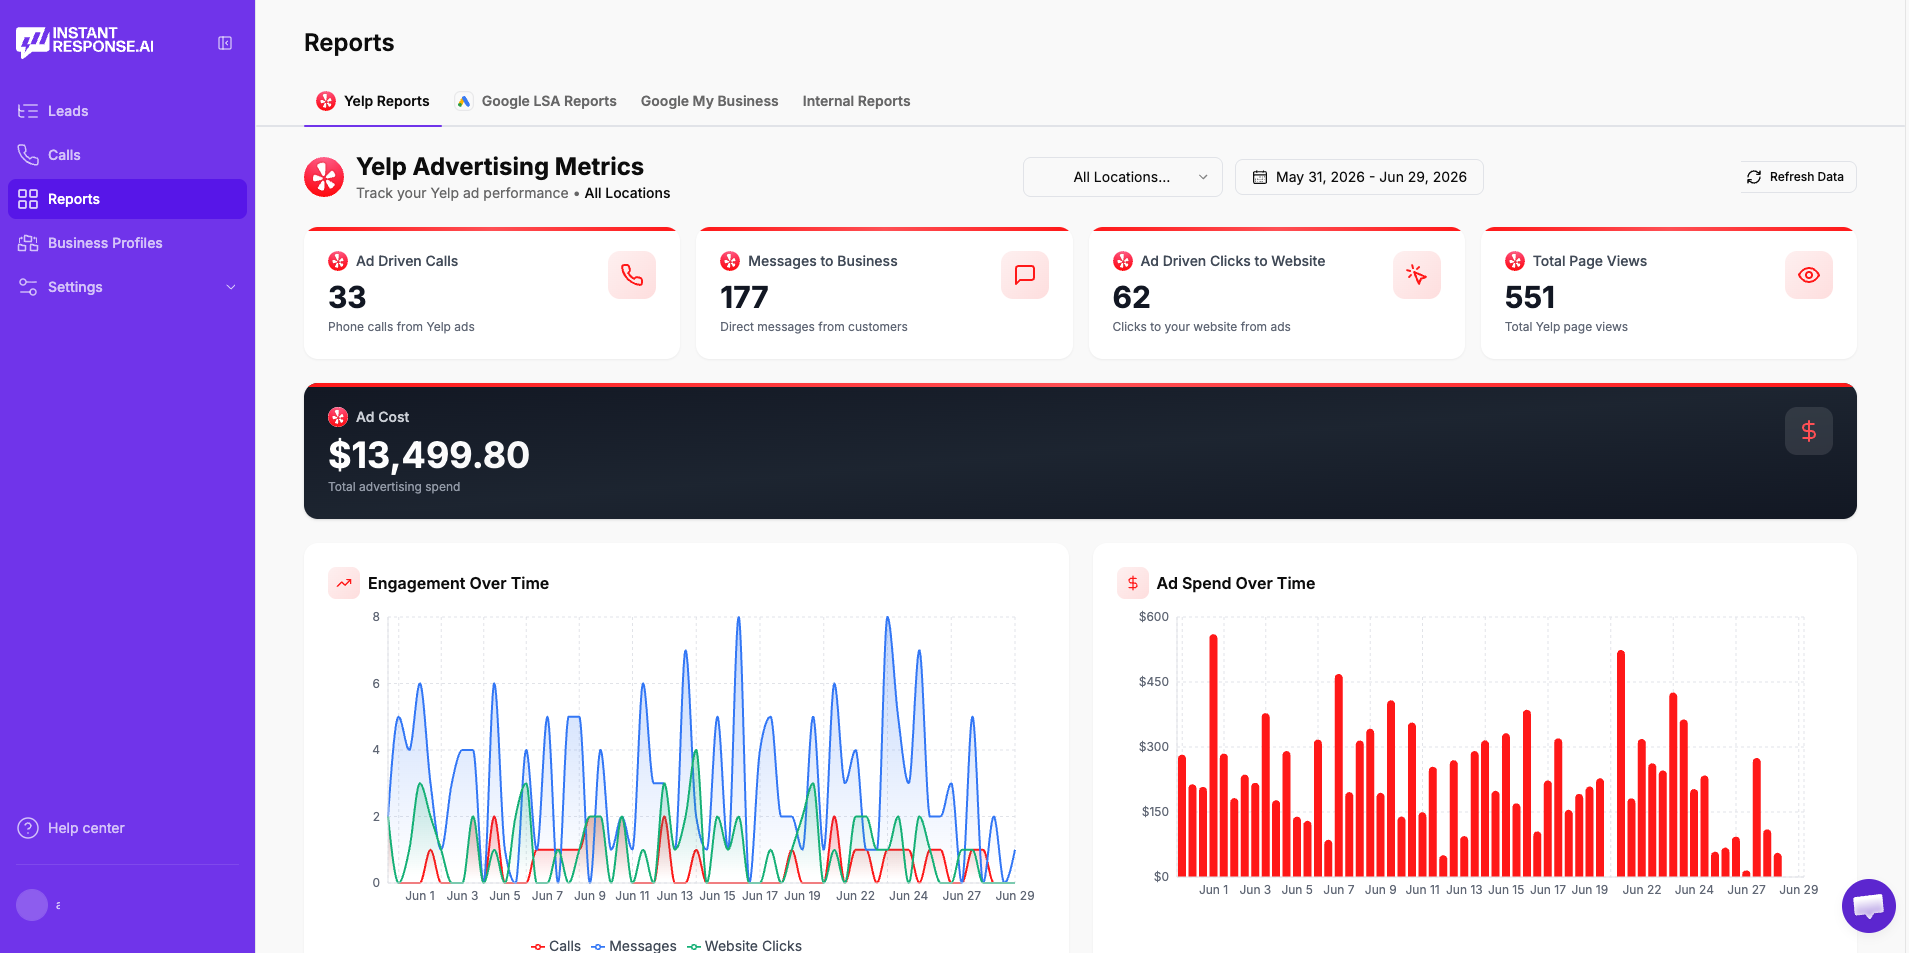Toggle Messages series in chart legend
The height and width of the screenshot is (953, 1909).
634,946
